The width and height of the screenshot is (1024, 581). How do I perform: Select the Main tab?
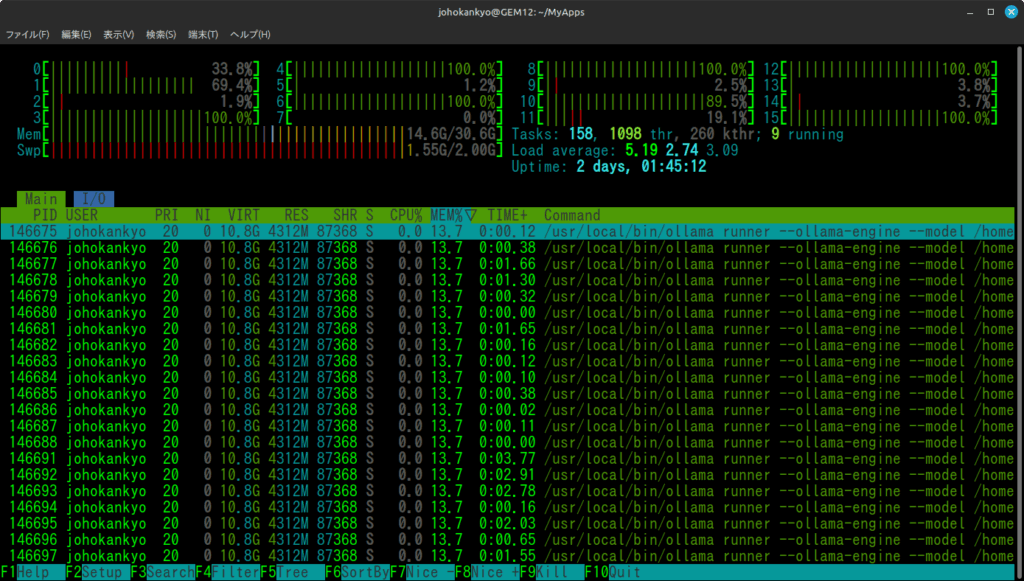point(41,199)
